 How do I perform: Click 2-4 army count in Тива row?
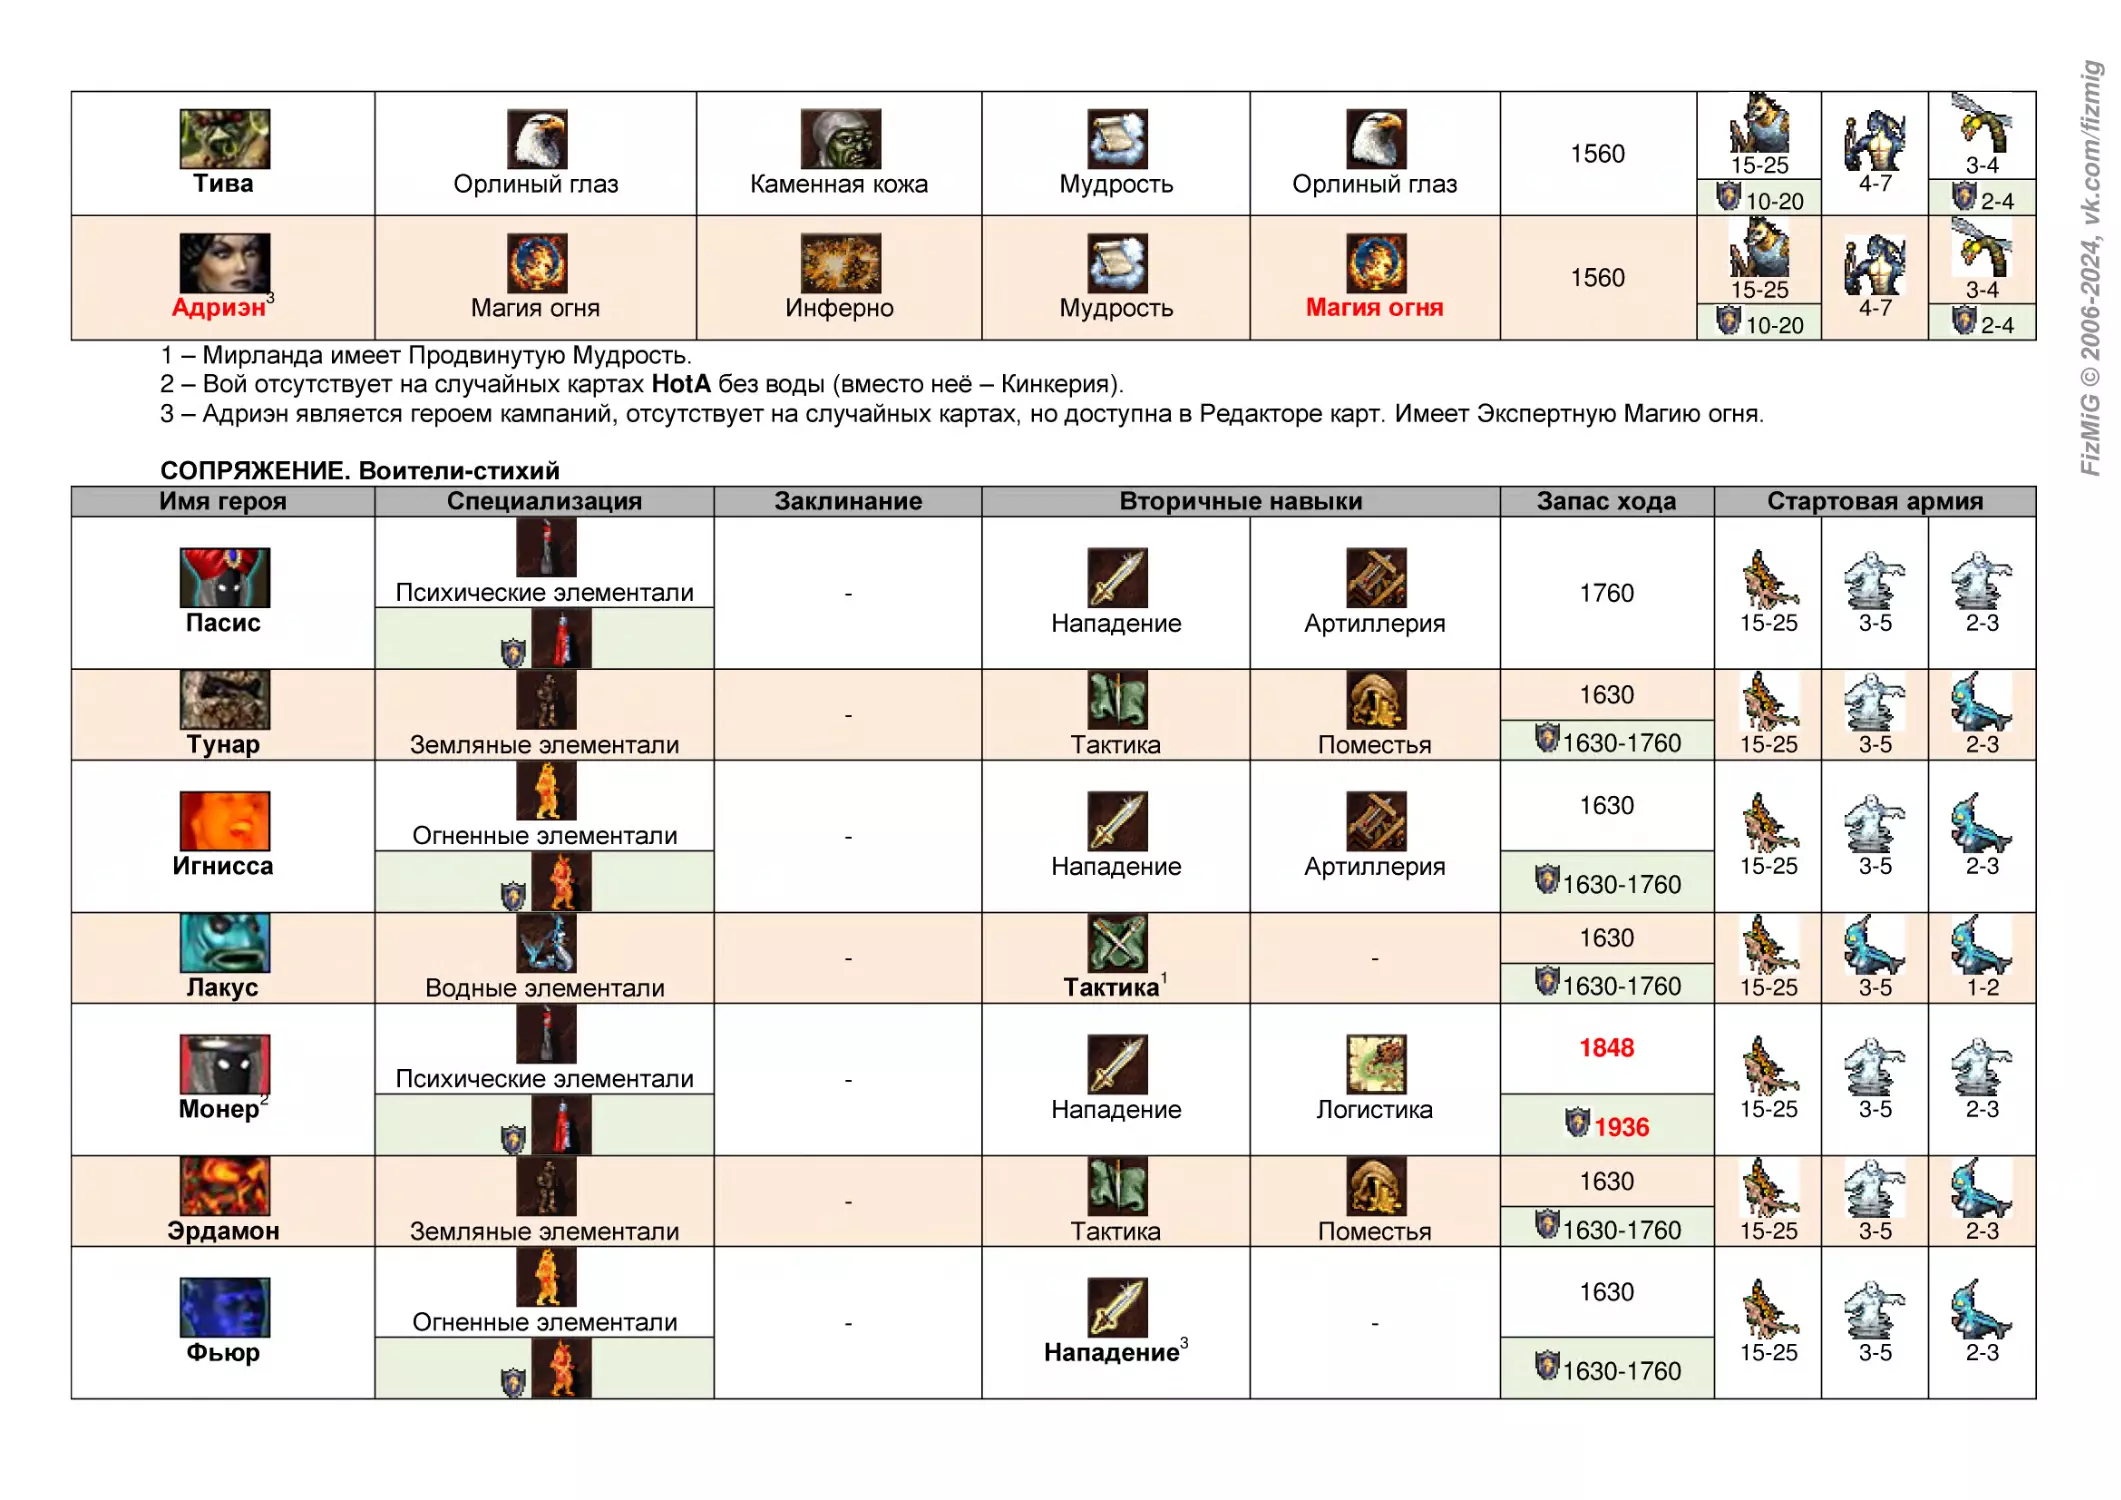(x=1997, y=201)
